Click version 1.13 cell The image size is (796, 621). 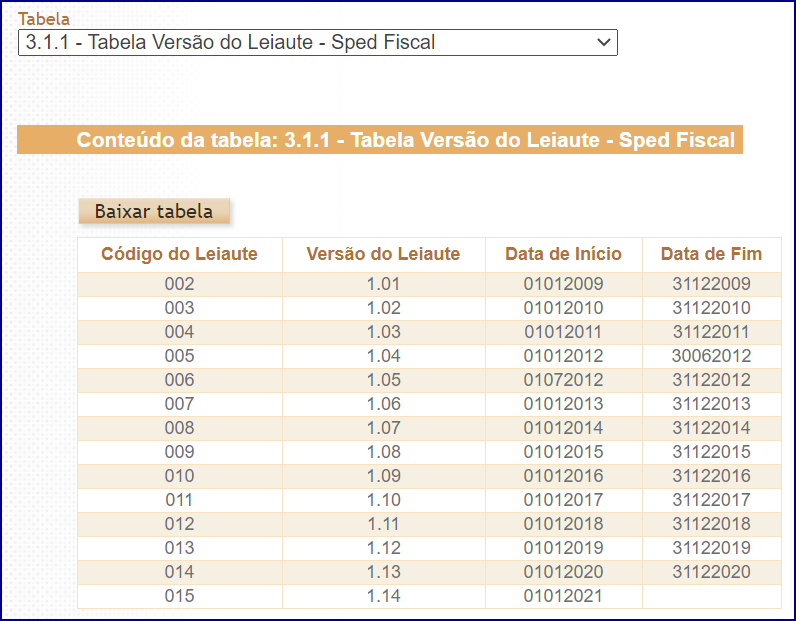(384, 572)
